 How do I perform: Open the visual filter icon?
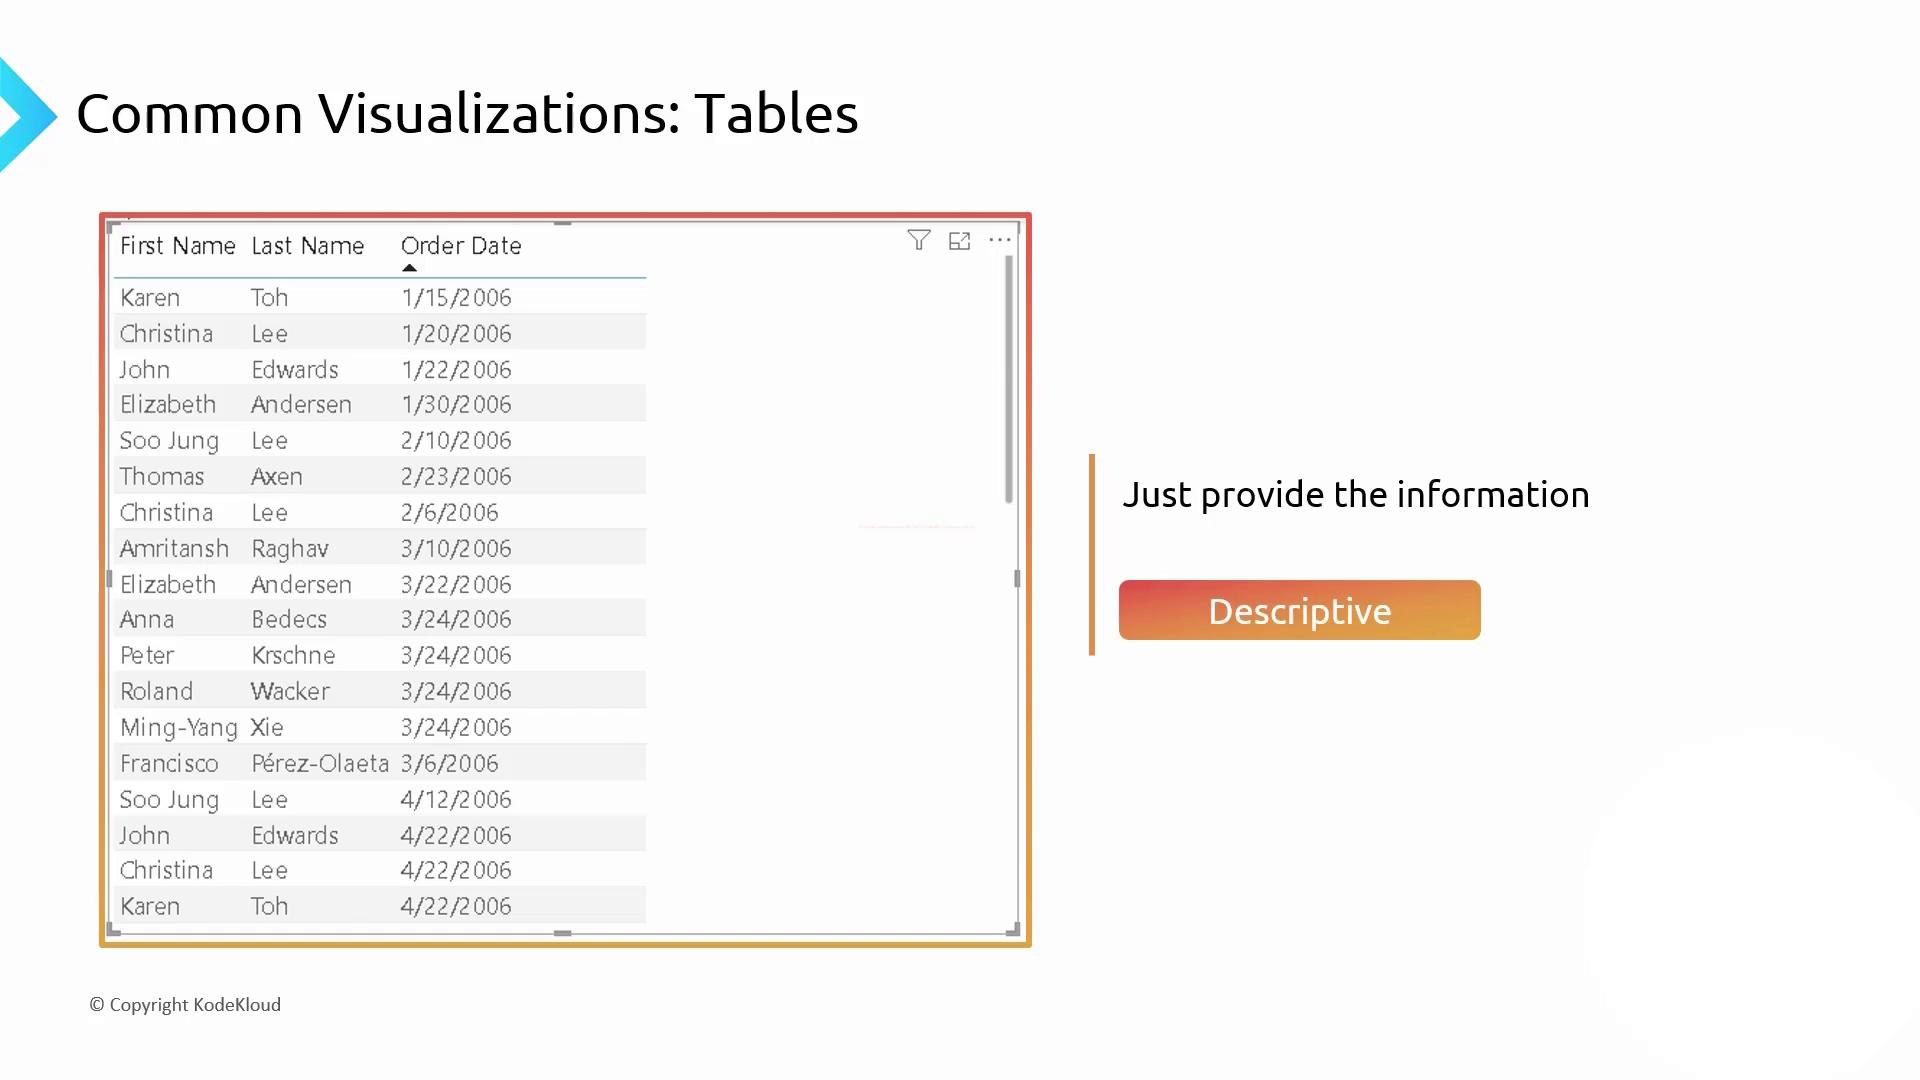918,241
